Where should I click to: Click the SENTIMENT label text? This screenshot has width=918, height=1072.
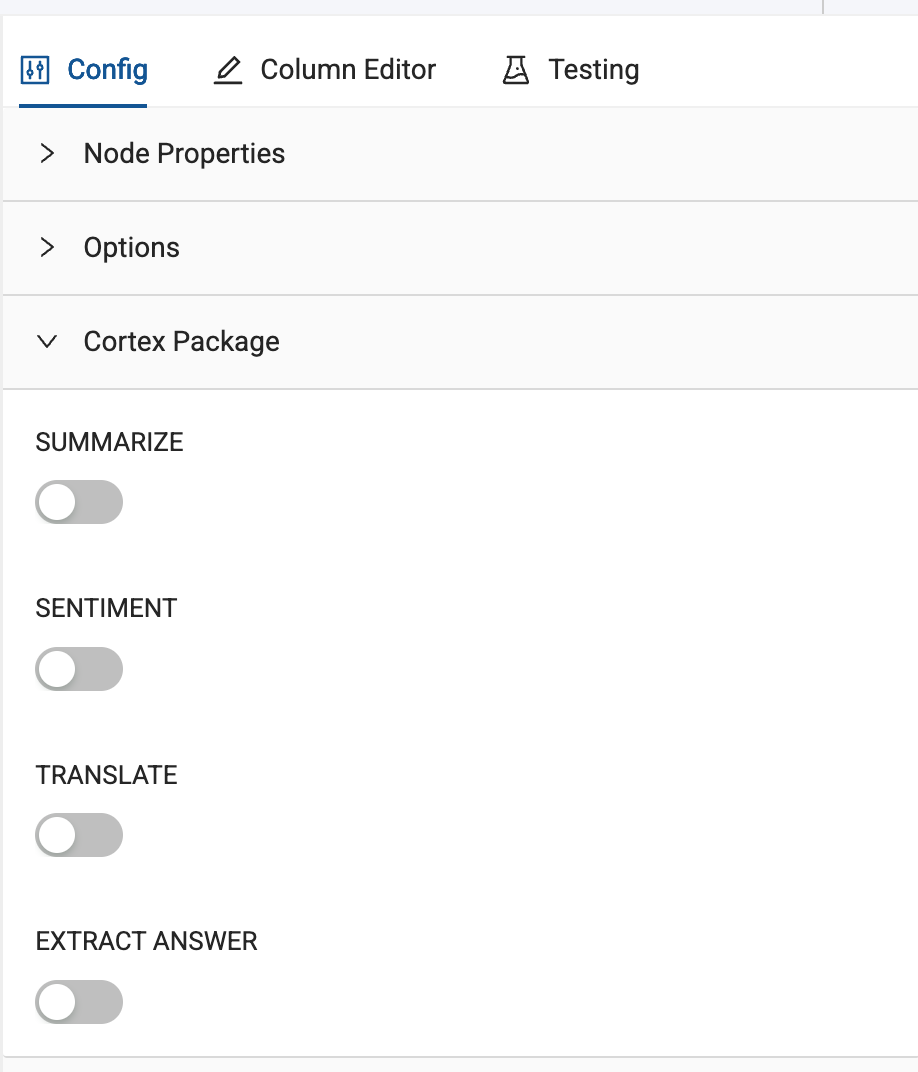pyautogui.click(x=106, y=608)
